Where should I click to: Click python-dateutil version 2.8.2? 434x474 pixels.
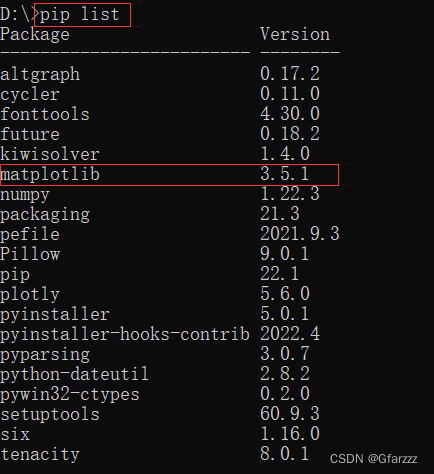[x=285, y=374]
